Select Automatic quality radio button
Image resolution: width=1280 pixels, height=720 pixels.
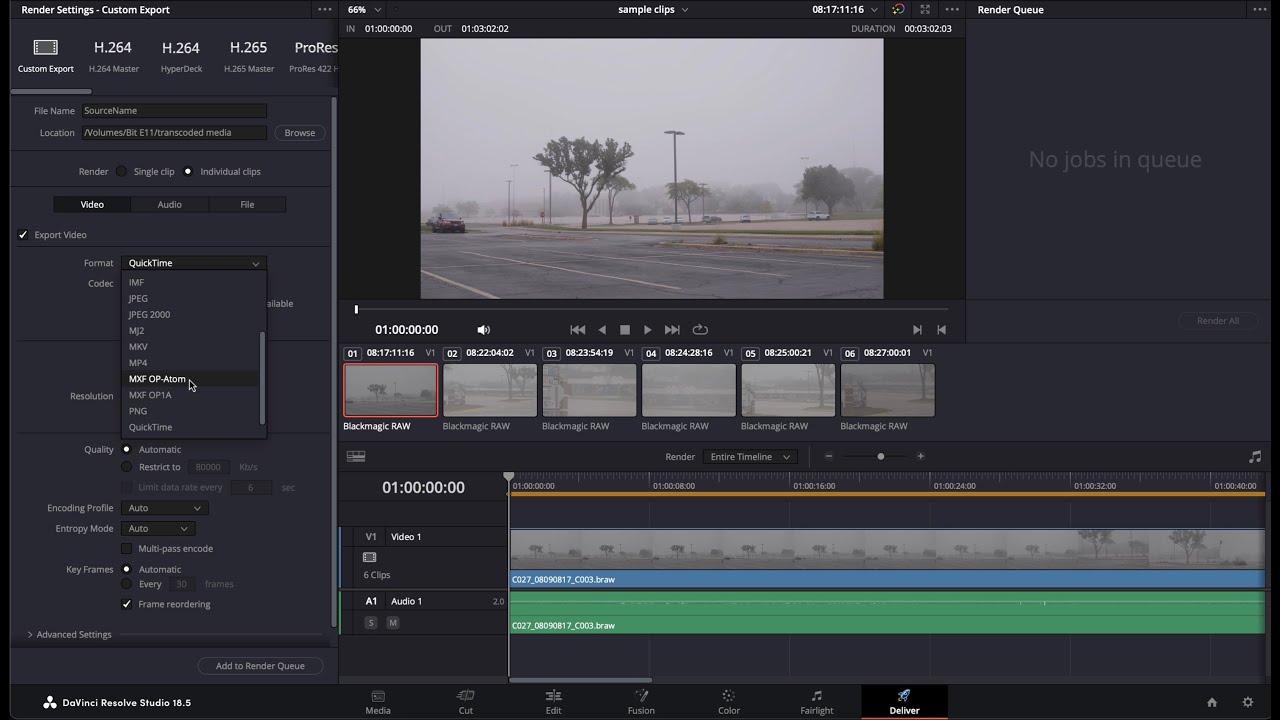(126, 449)
